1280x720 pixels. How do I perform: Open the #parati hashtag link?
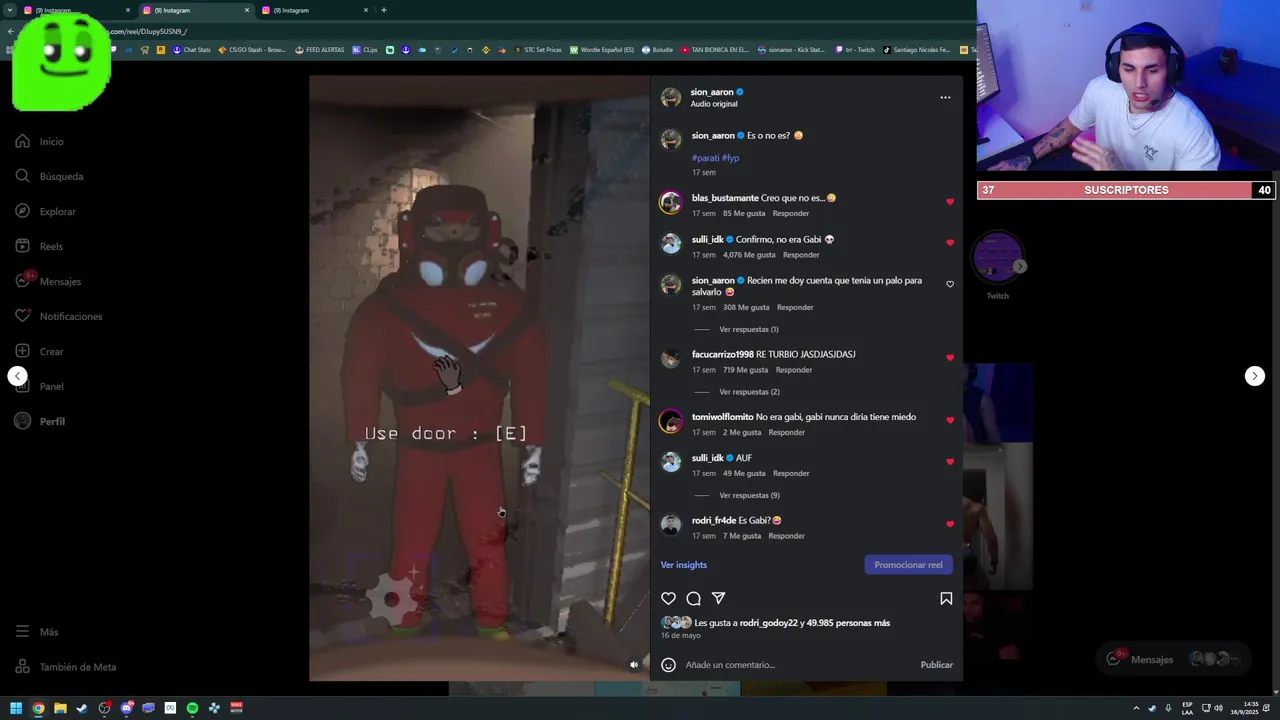(x=705, y=158)
